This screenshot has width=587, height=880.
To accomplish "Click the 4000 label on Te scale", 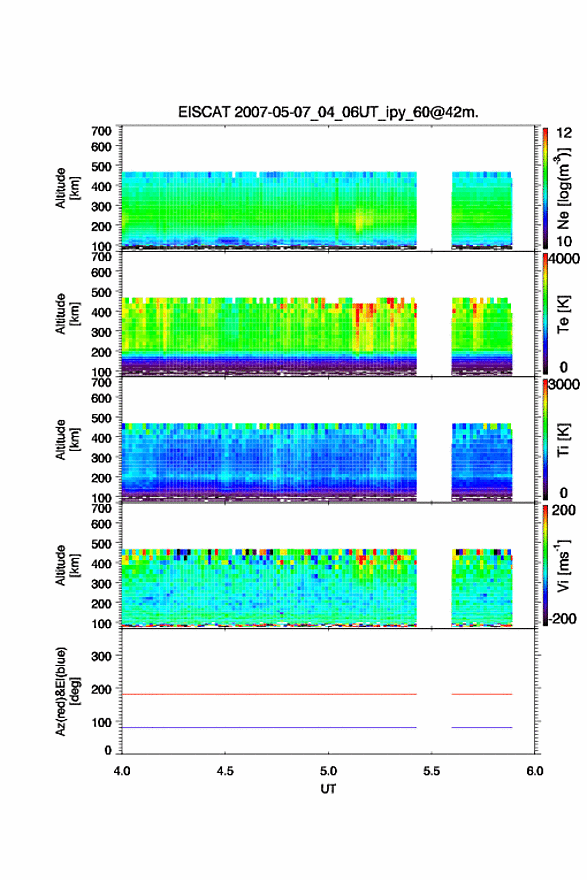I will click(x=565, y=259).
